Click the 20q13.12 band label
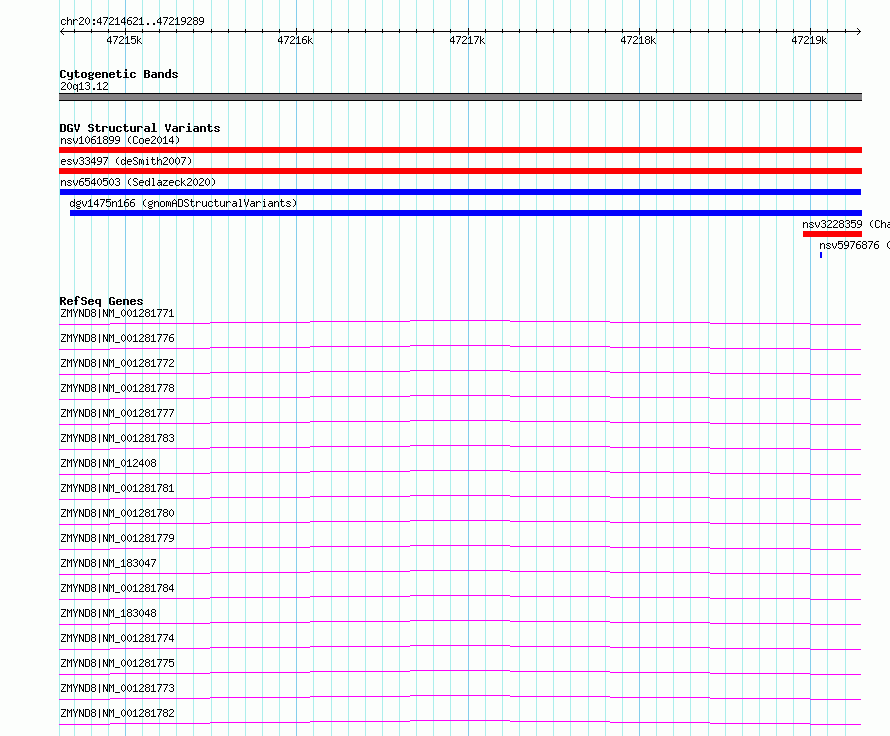Viewport: 890px width, 736px height. pyautogui.click(x=85, y=86)
